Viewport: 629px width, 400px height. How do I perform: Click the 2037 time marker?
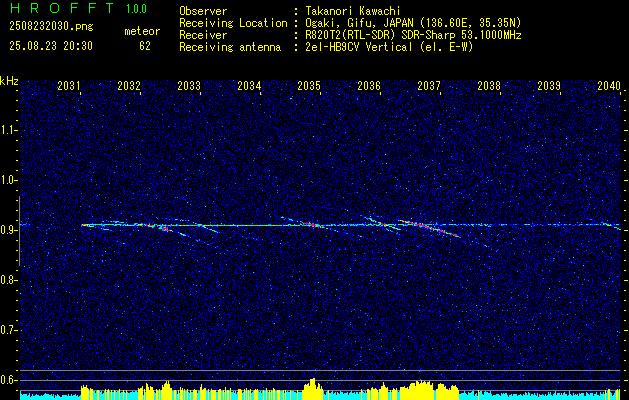(429, 85)
